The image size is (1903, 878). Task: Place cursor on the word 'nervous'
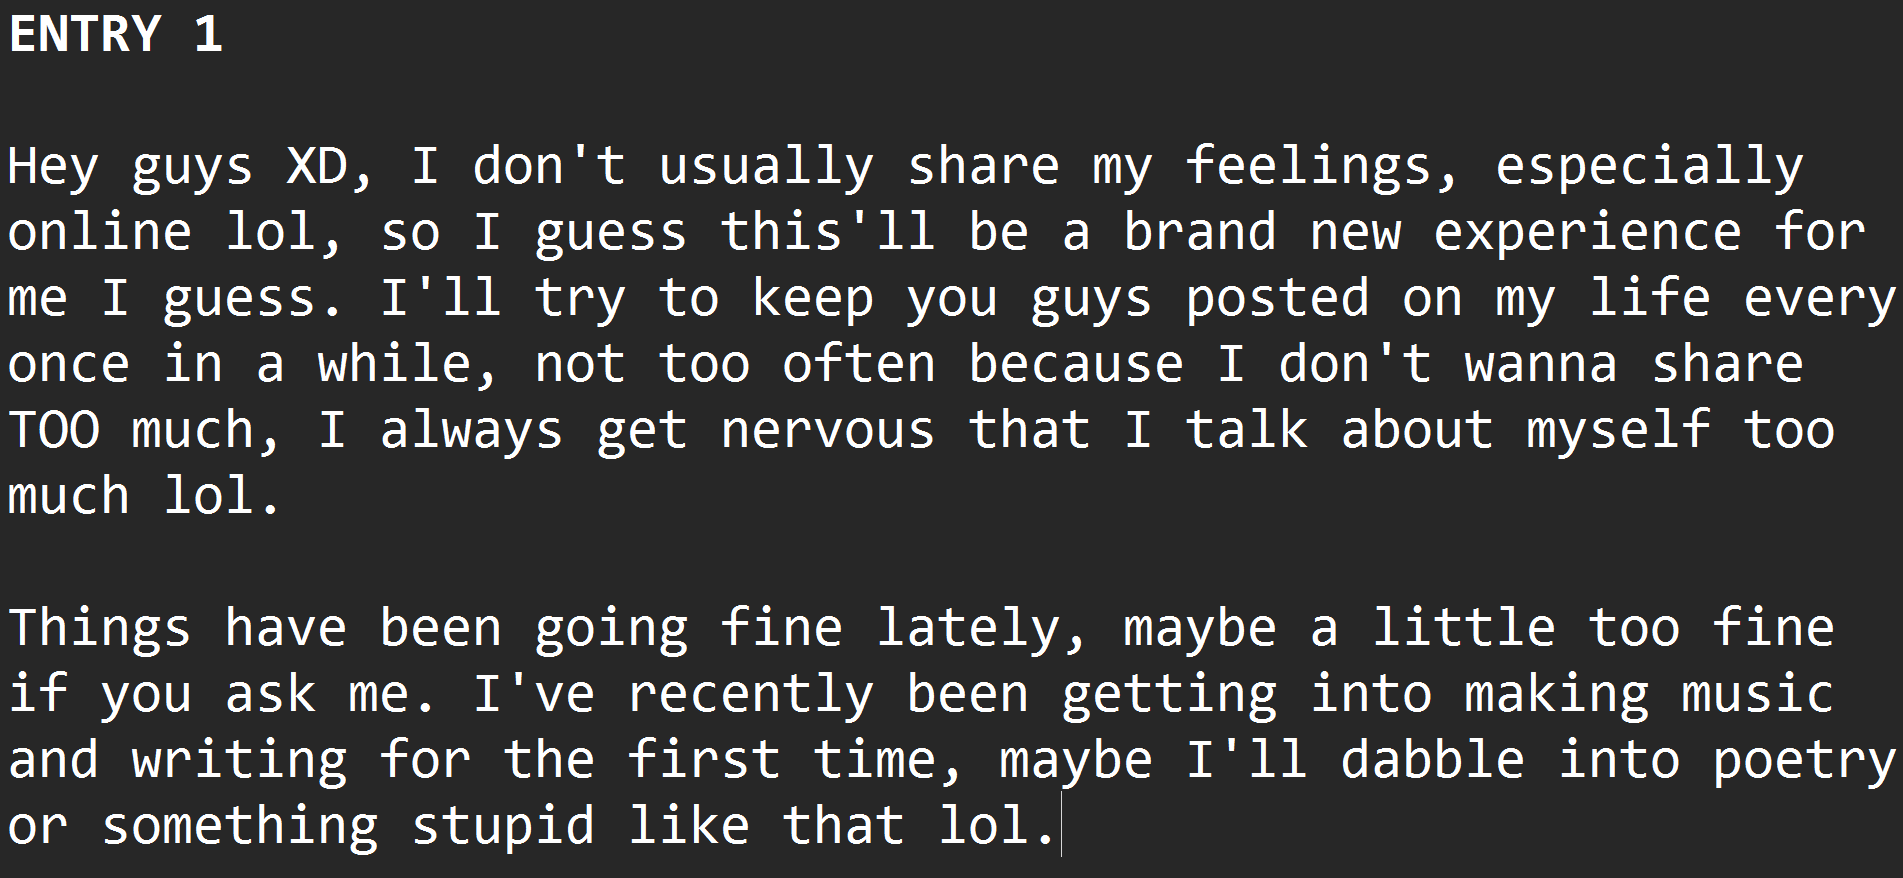(827, 430)
